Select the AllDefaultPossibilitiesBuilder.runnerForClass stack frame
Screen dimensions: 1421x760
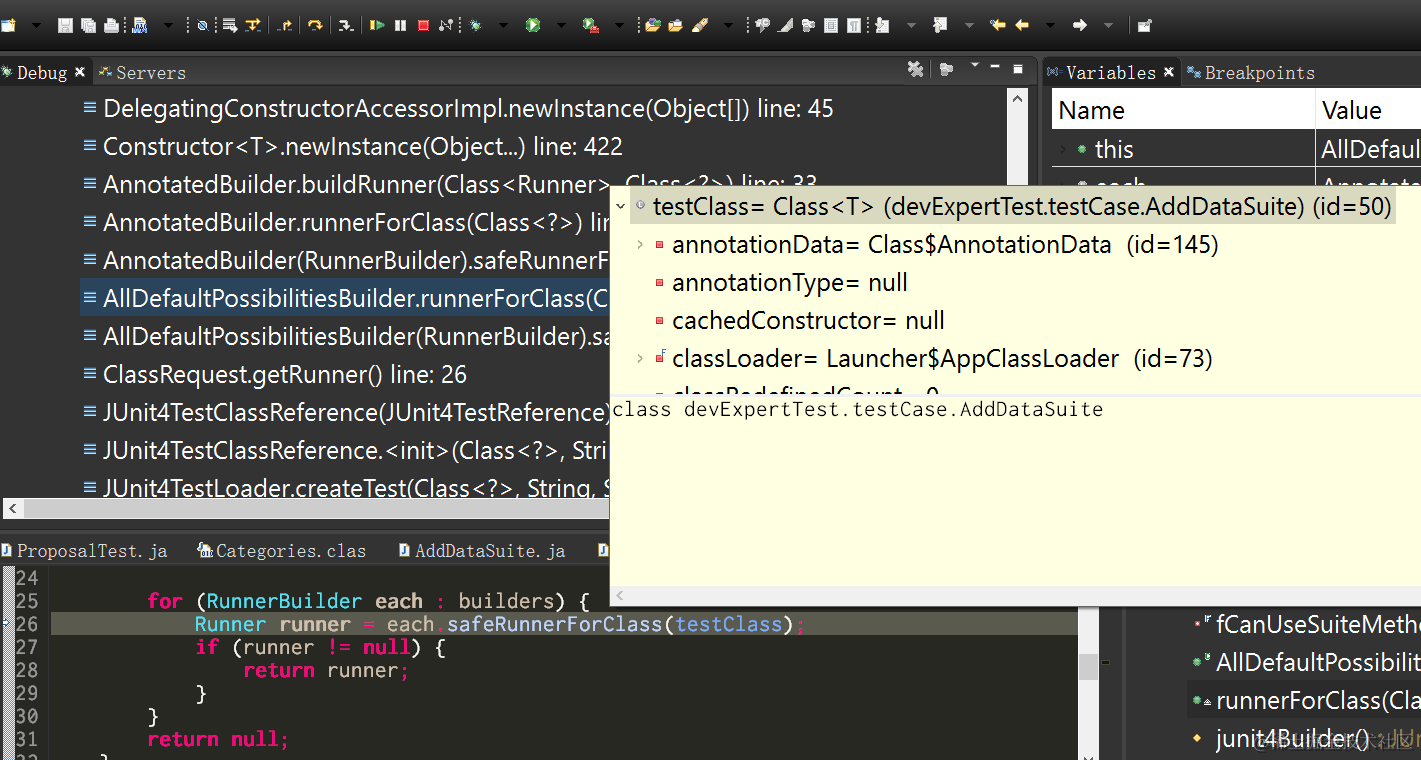pos(345,298)
